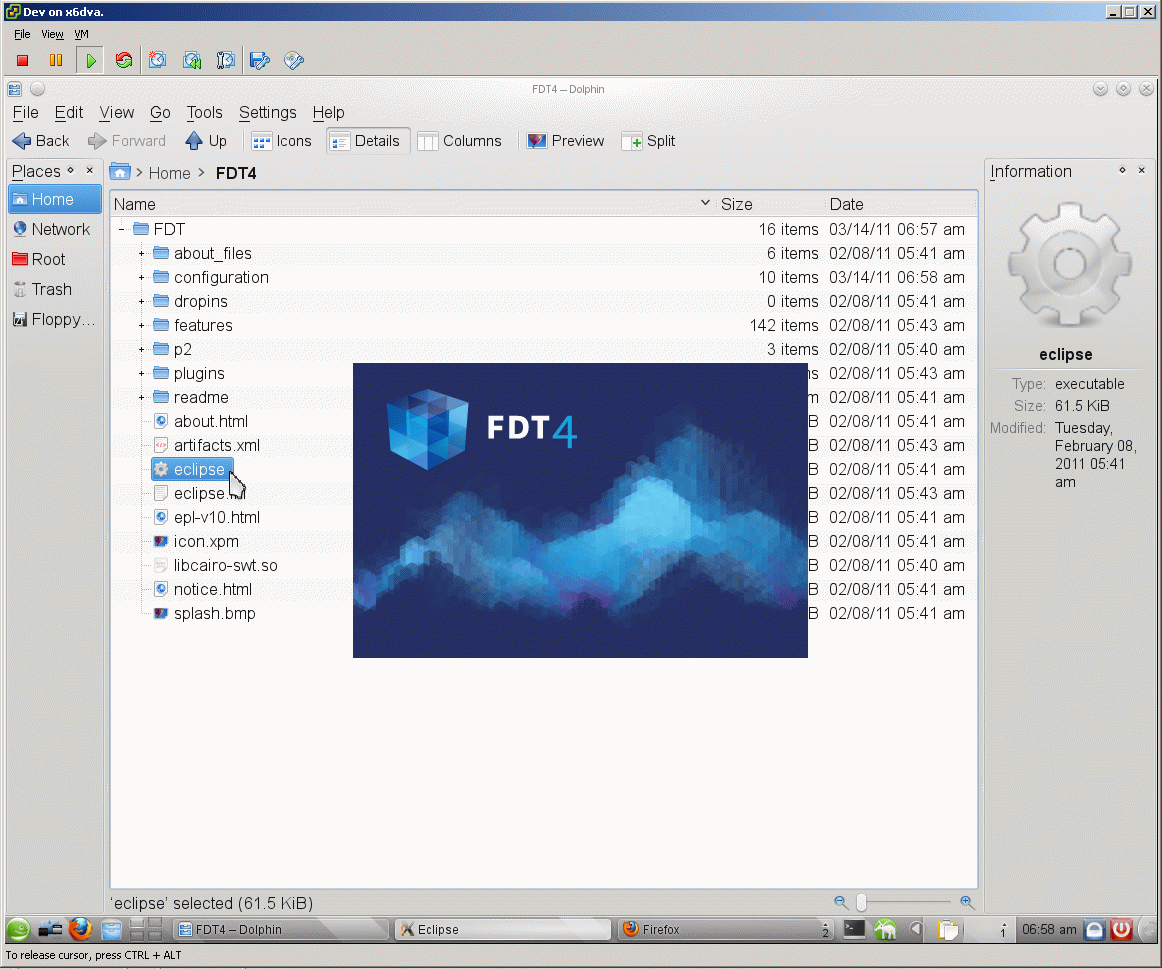Open the VM menu in the VMware console
Screen dimensions: 1162x969
(x=82, y=34)
